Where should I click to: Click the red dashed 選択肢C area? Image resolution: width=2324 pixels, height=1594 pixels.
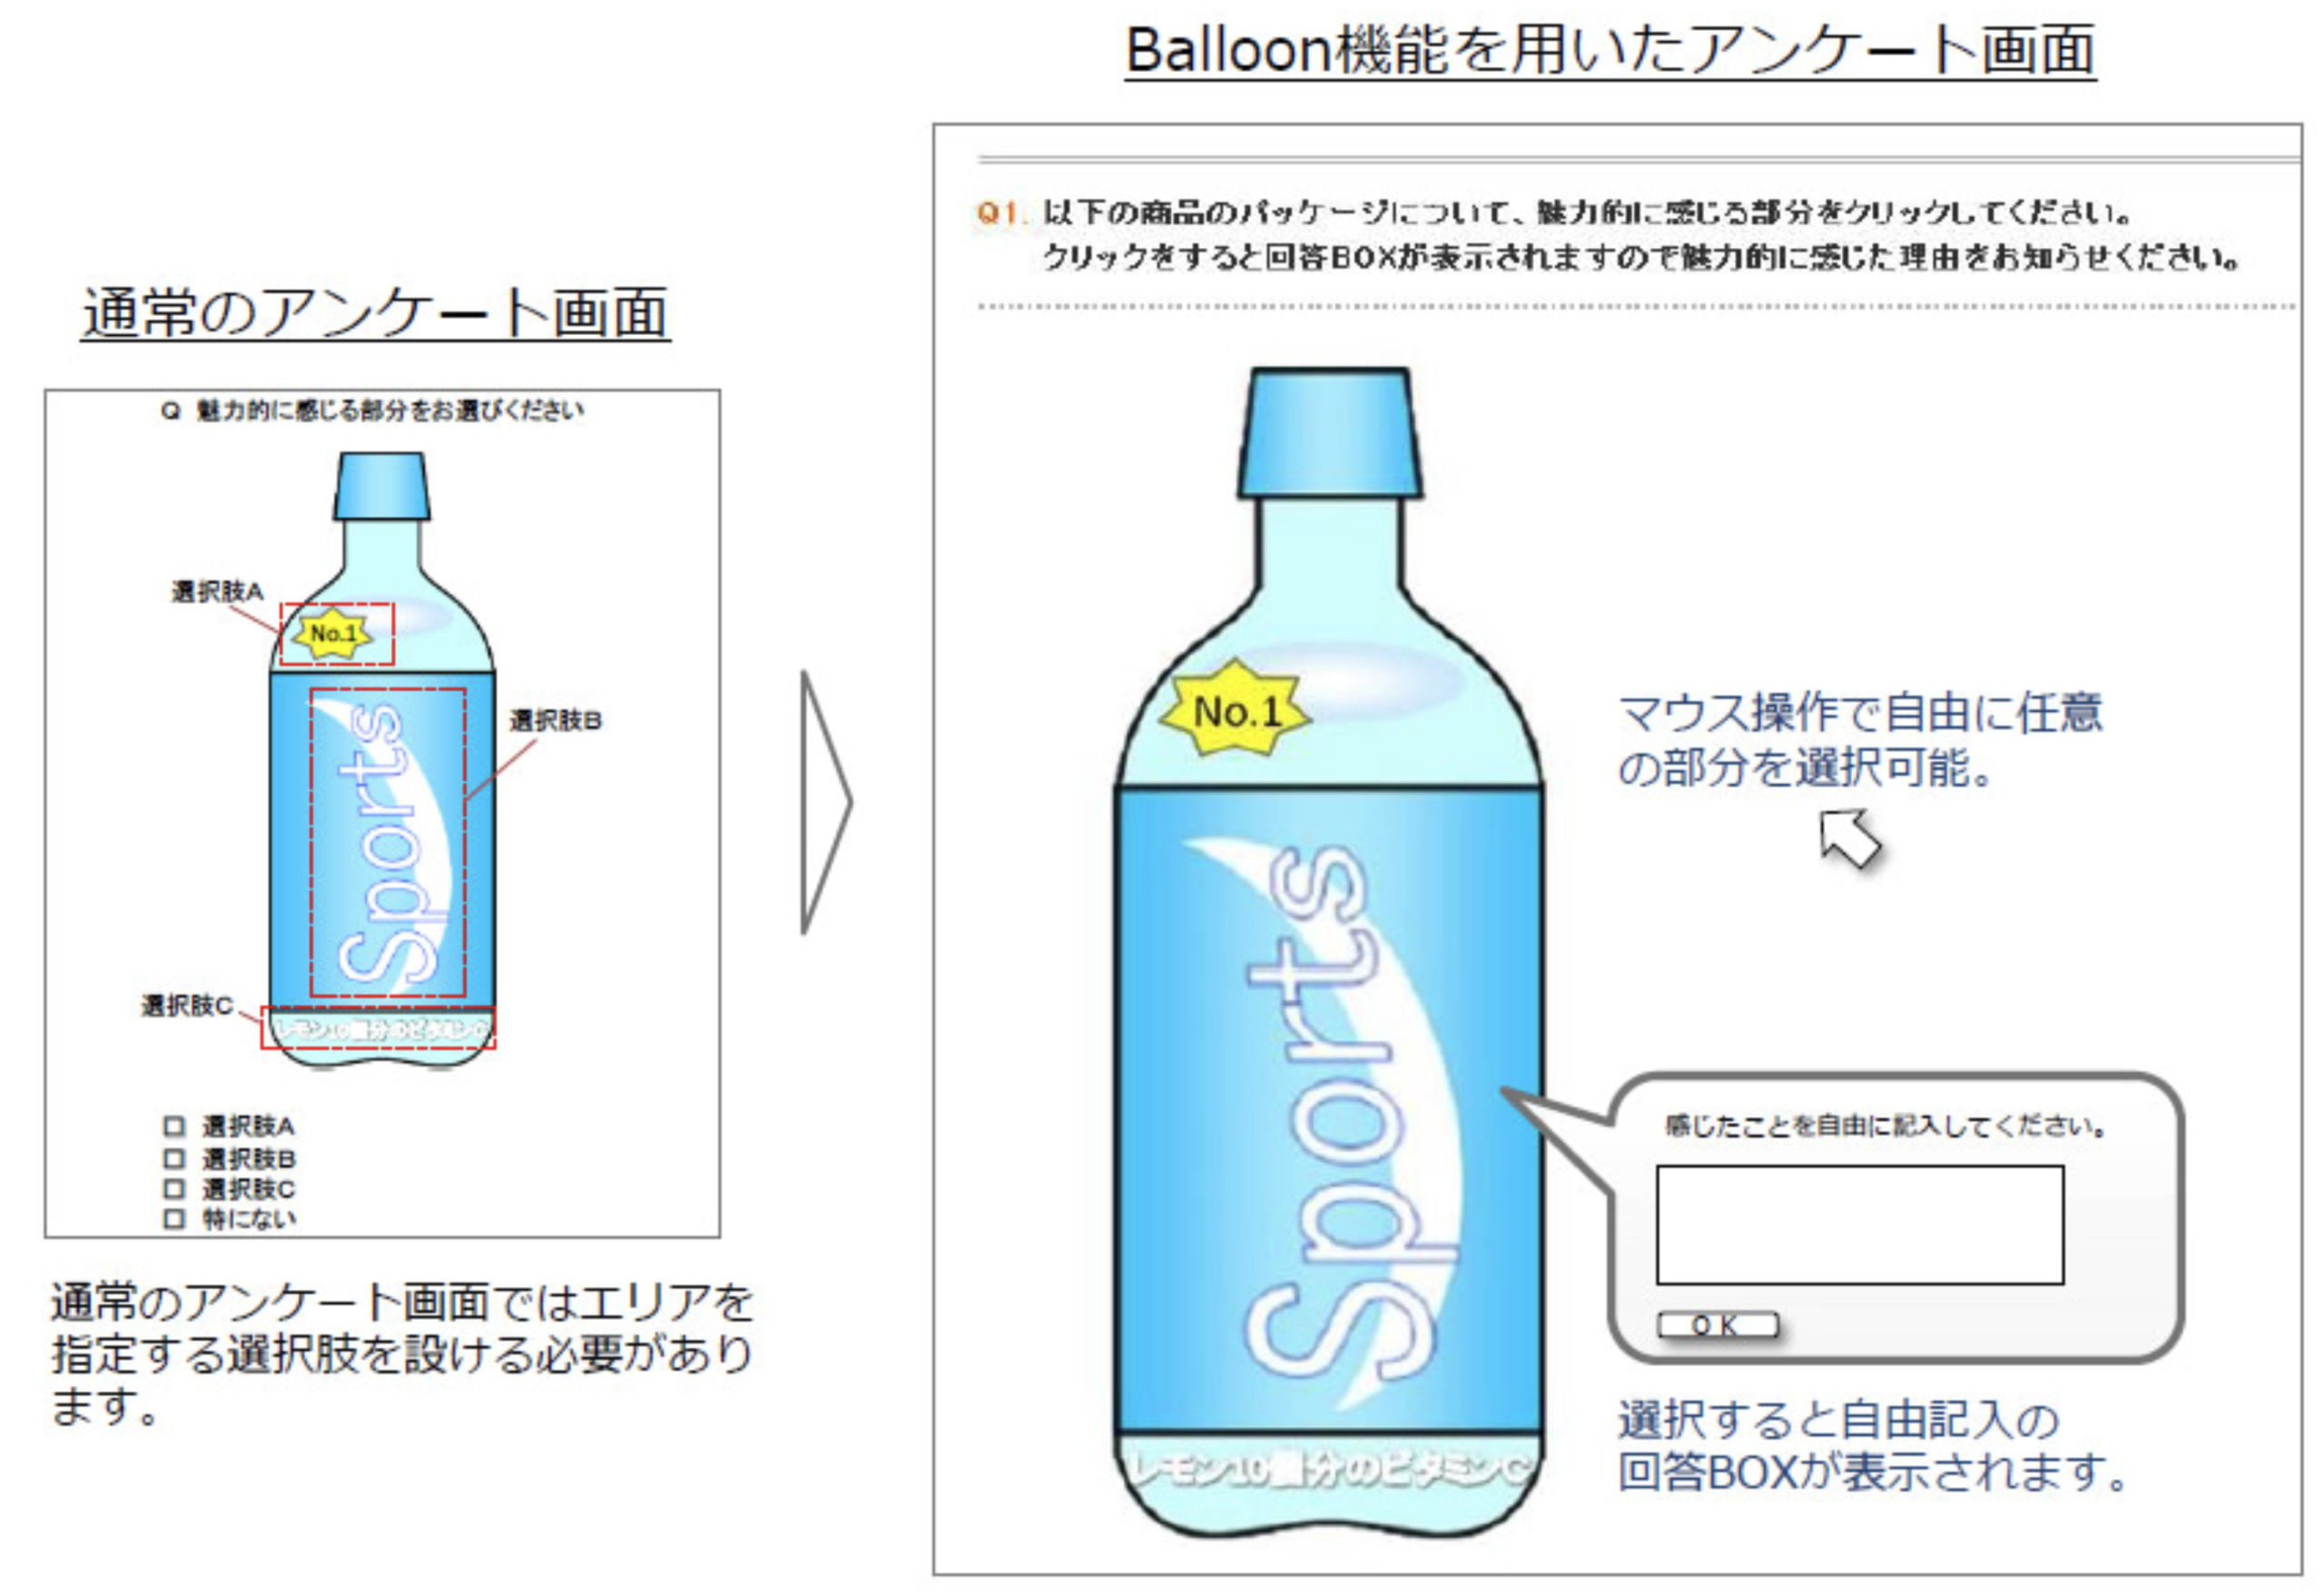click(x=379, y=1028)
